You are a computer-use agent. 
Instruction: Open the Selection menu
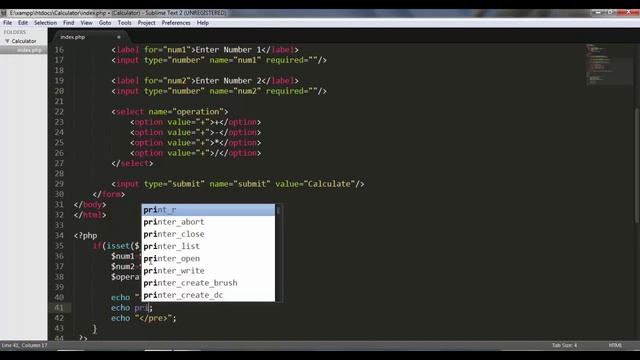tap(45, 23)
